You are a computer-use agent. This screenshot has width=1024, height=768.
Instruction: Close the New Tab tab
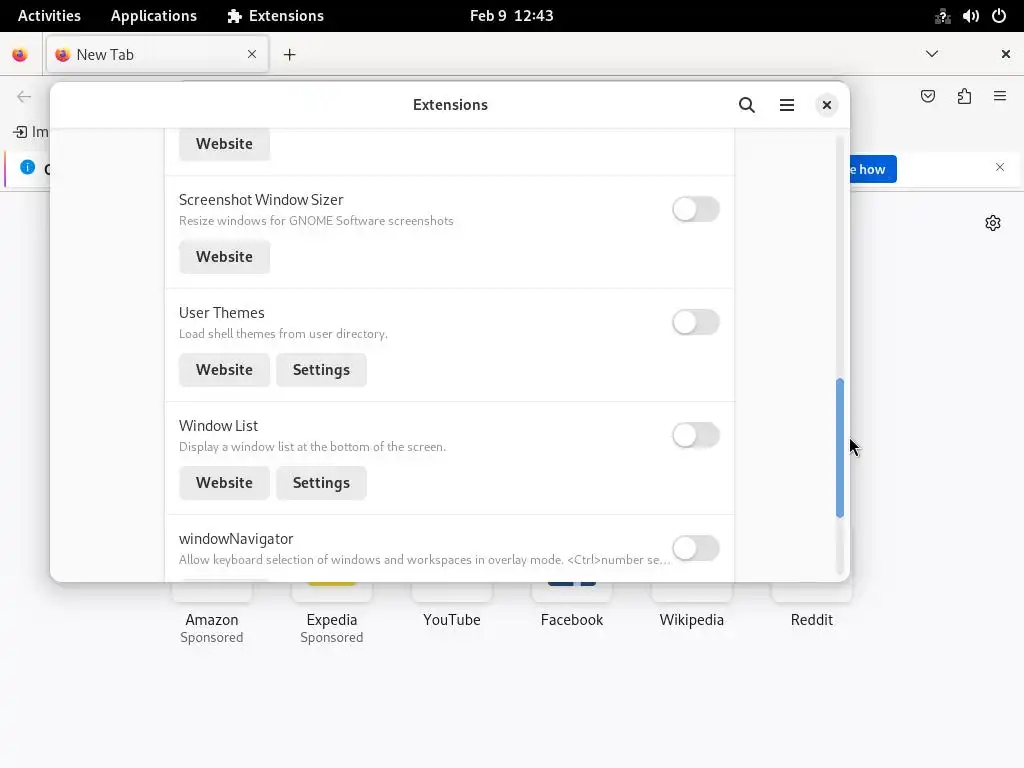point(251,54)
